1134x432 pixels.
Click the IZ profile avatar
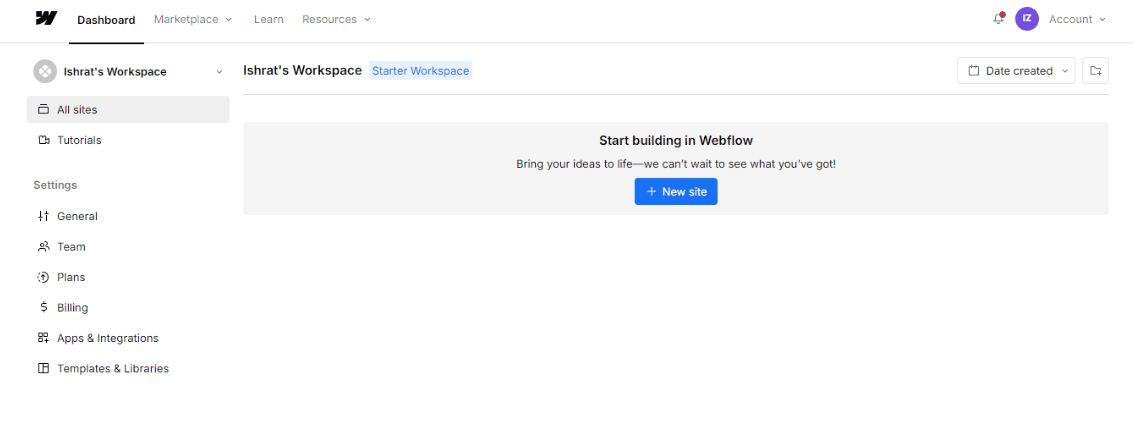1027,19
